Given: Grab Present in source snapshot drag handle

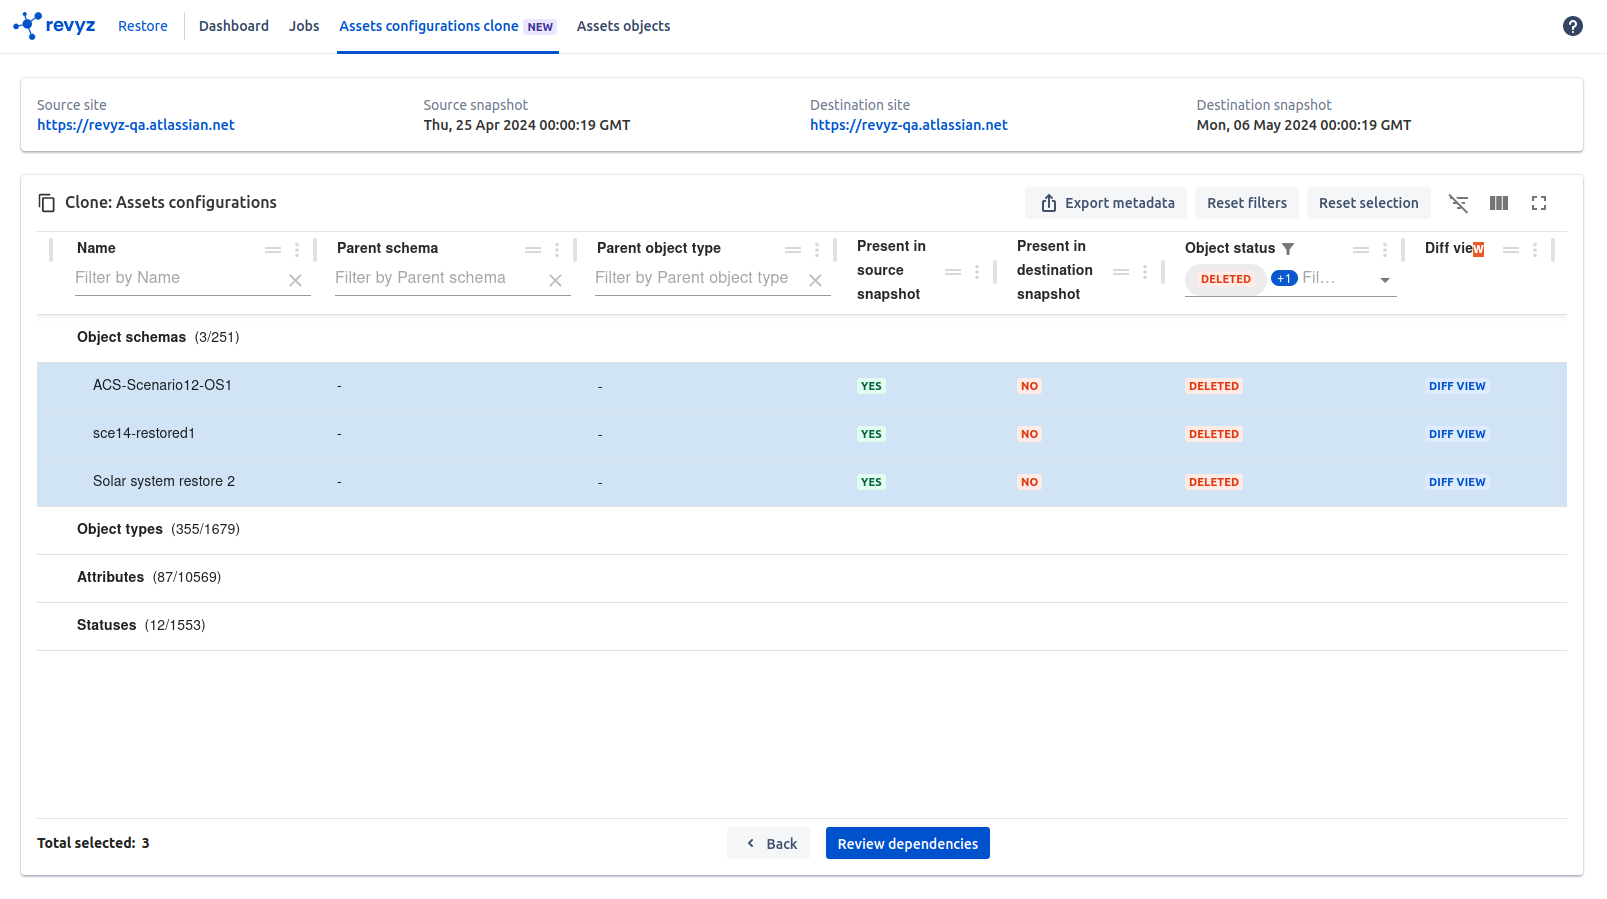Looking at the screenshot, I should pyautogui.click(x=953, y=272).
